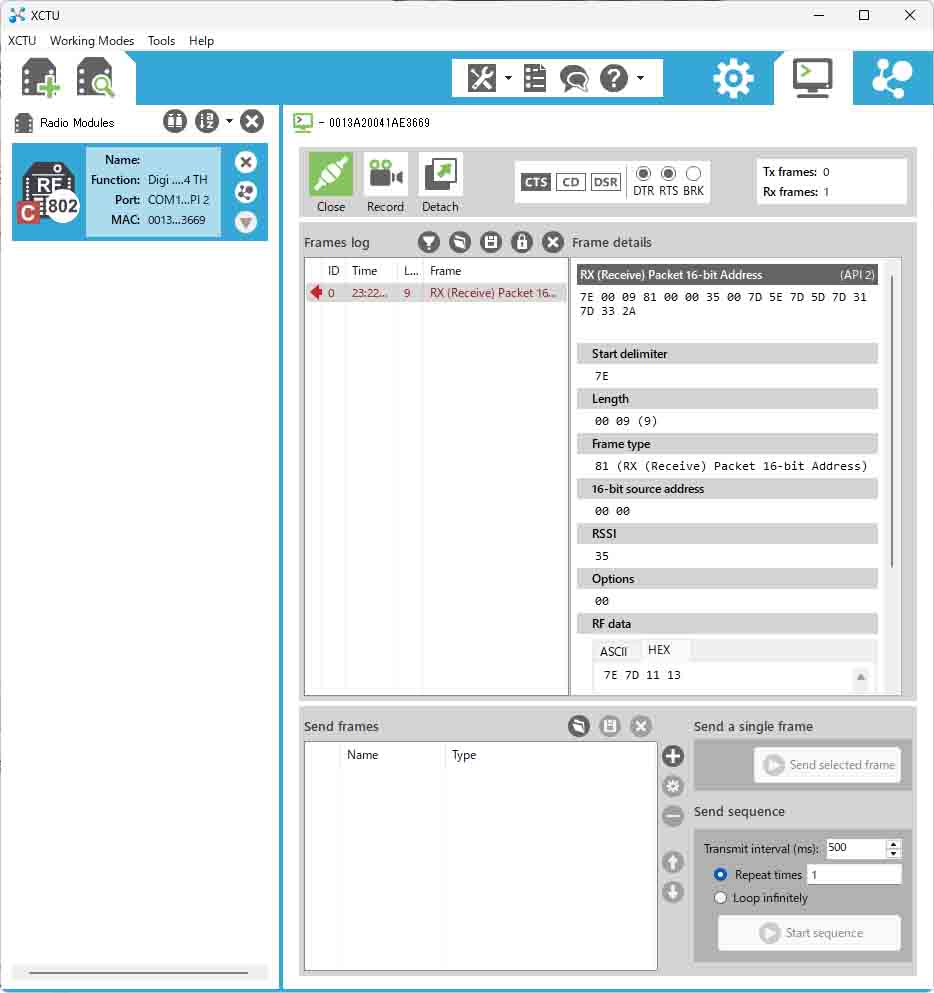Remove selected send frame minus icon

(672, 816)
